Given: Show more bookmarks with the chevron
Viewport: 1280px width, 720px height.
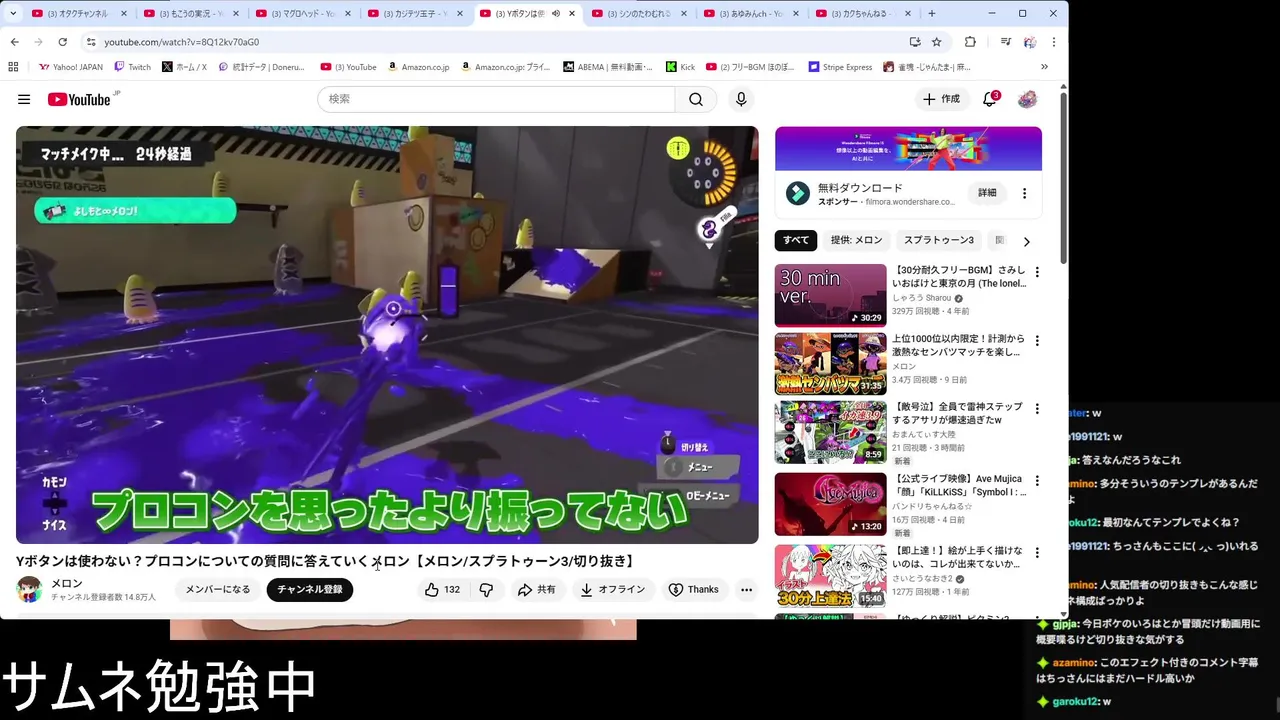Looking at the screenshot, I should click(x=1044, y=67).
